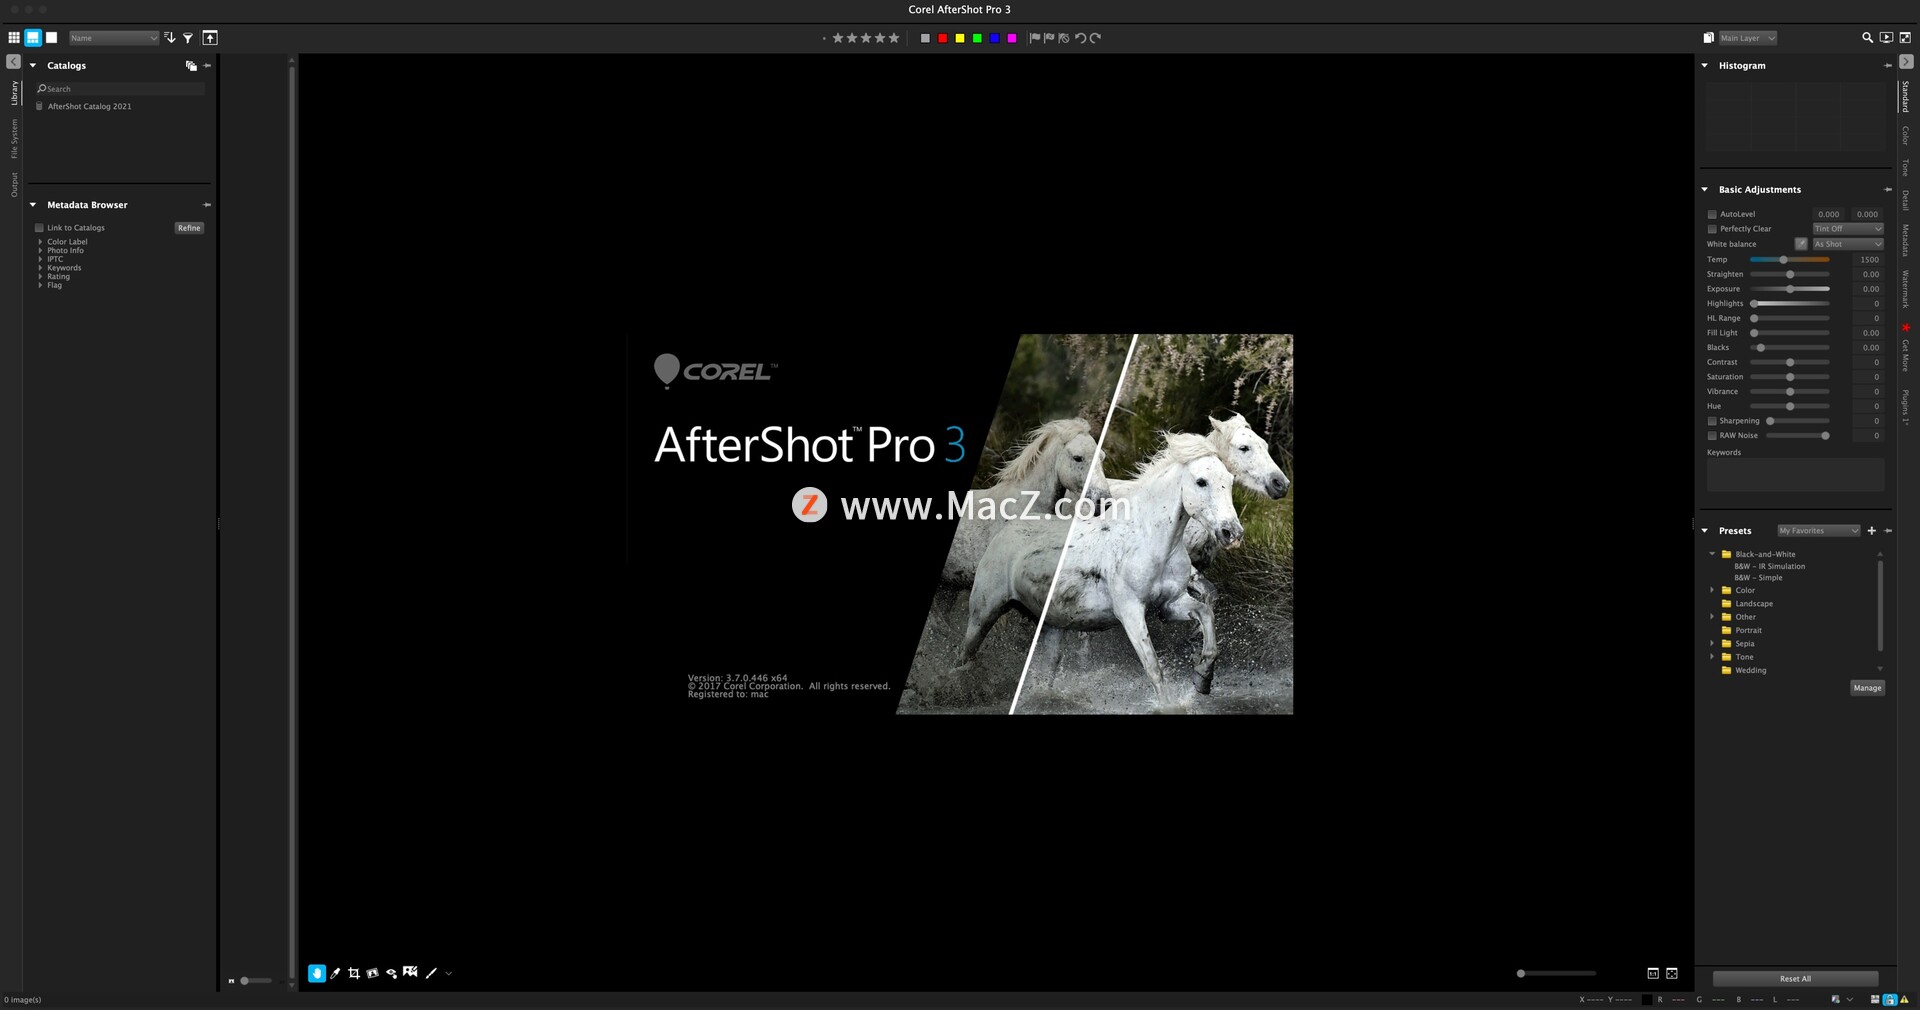Viewport: 1920px width, 1010px height.
Task: Open the File System side tab
Action: click(x=14, y=139)
